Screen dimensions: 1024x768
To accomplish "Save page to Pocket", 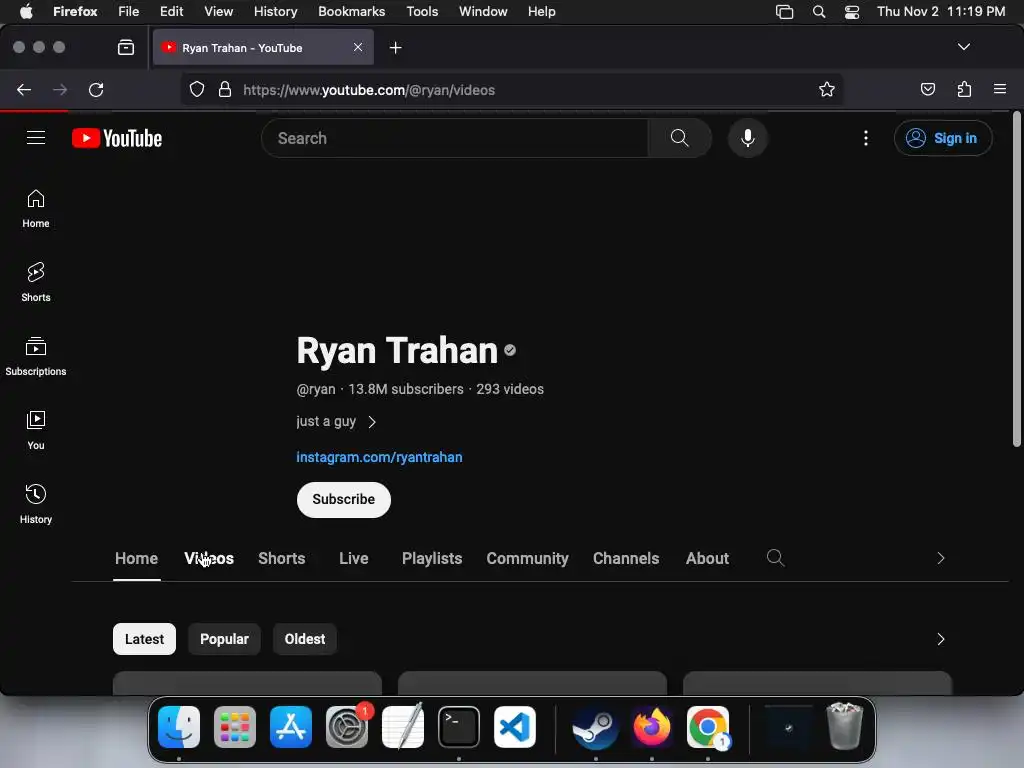I will [x=927, y=89].
